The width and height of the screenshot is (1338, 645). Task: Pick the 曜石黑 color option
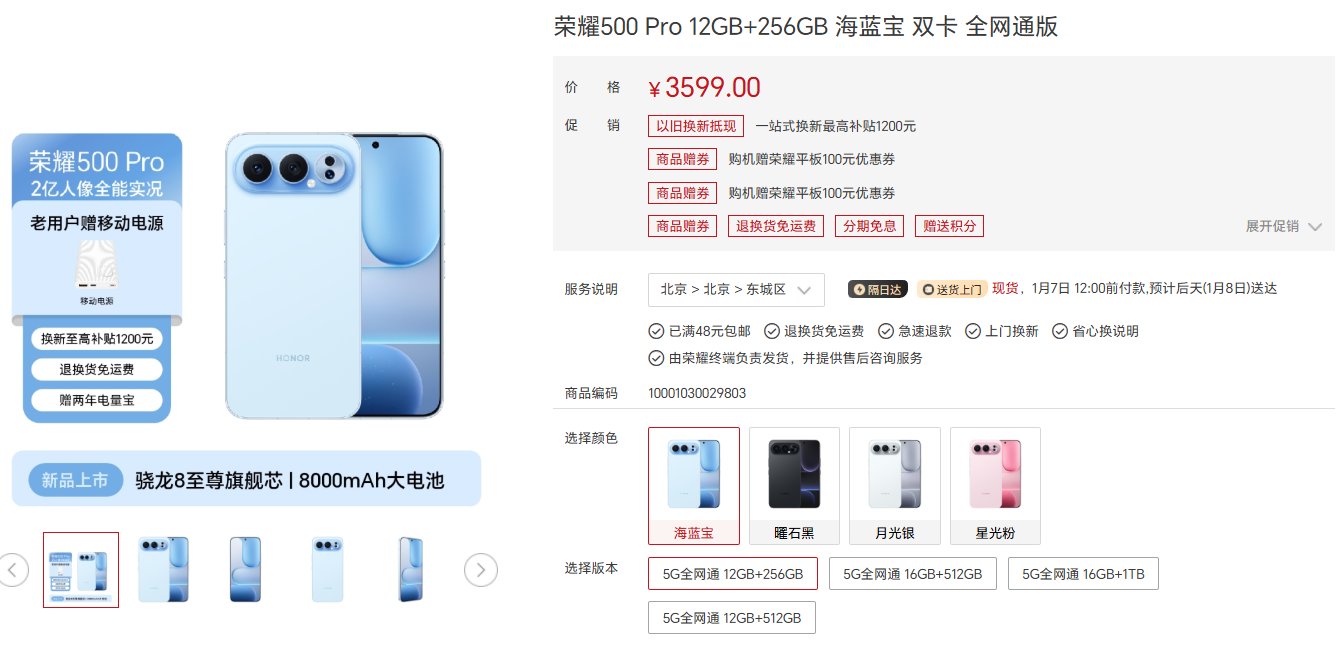point(795,486)
